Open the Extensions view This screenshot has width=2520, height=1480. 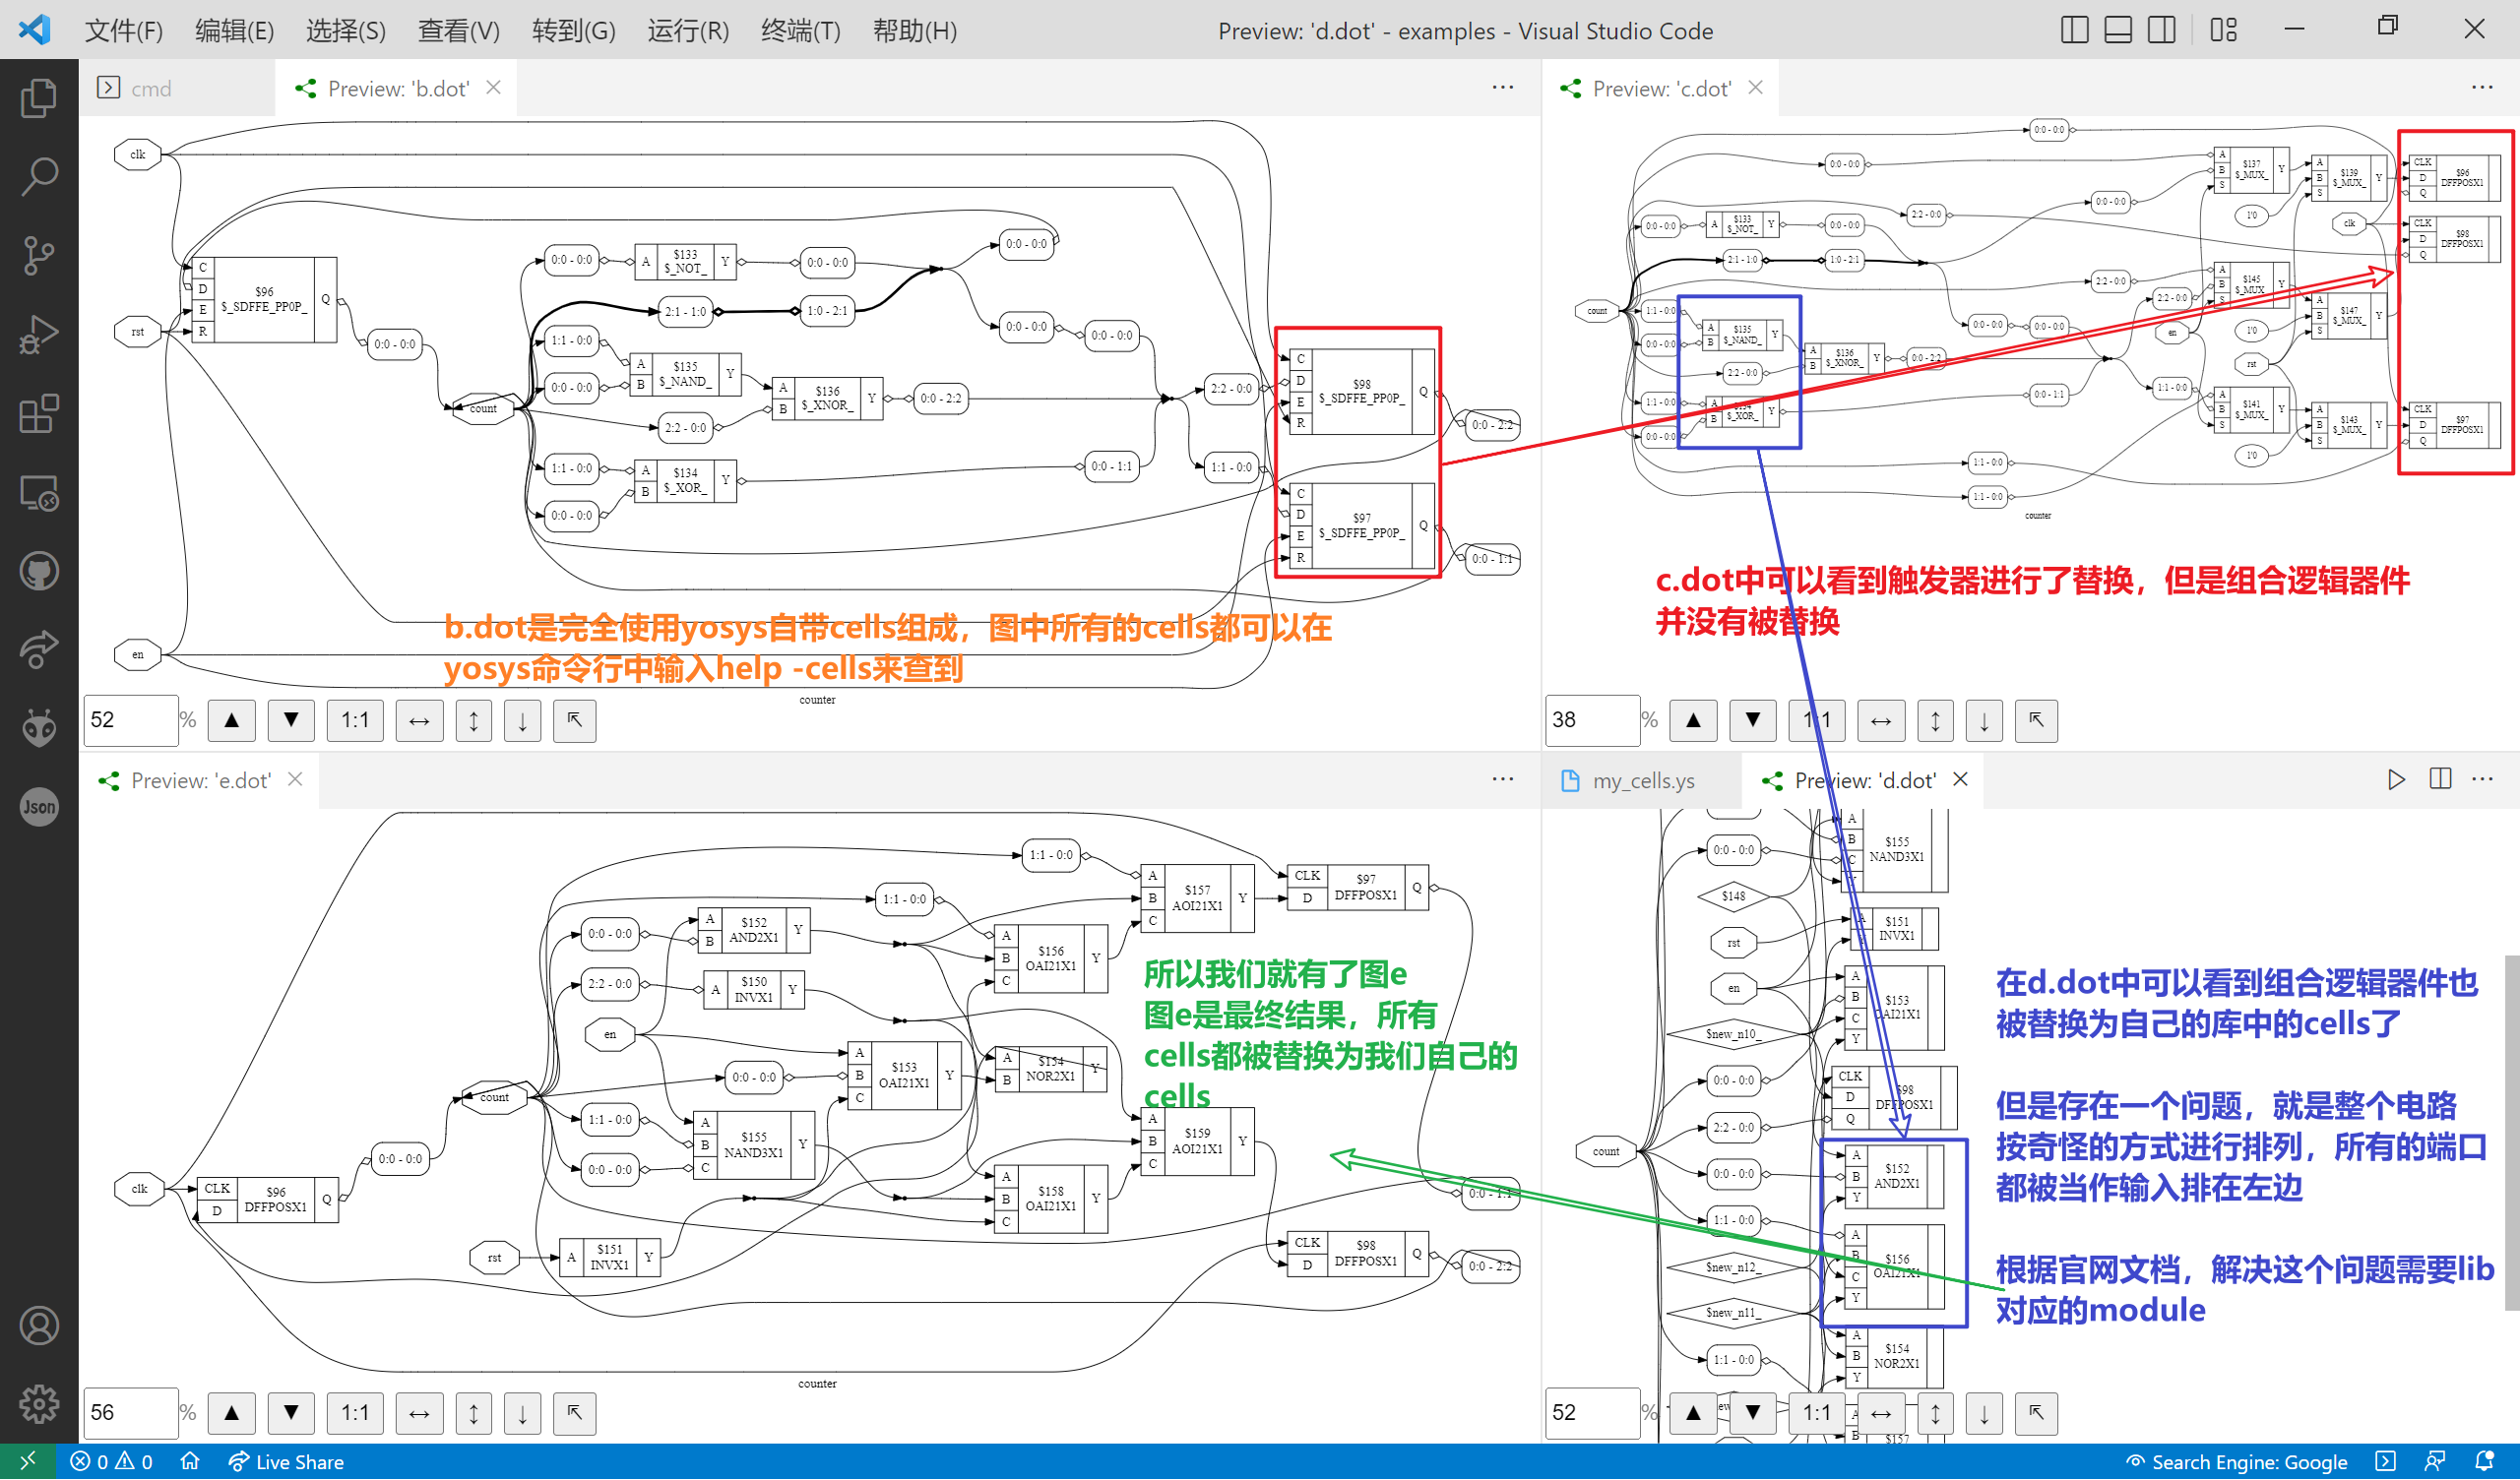[39, 413]
